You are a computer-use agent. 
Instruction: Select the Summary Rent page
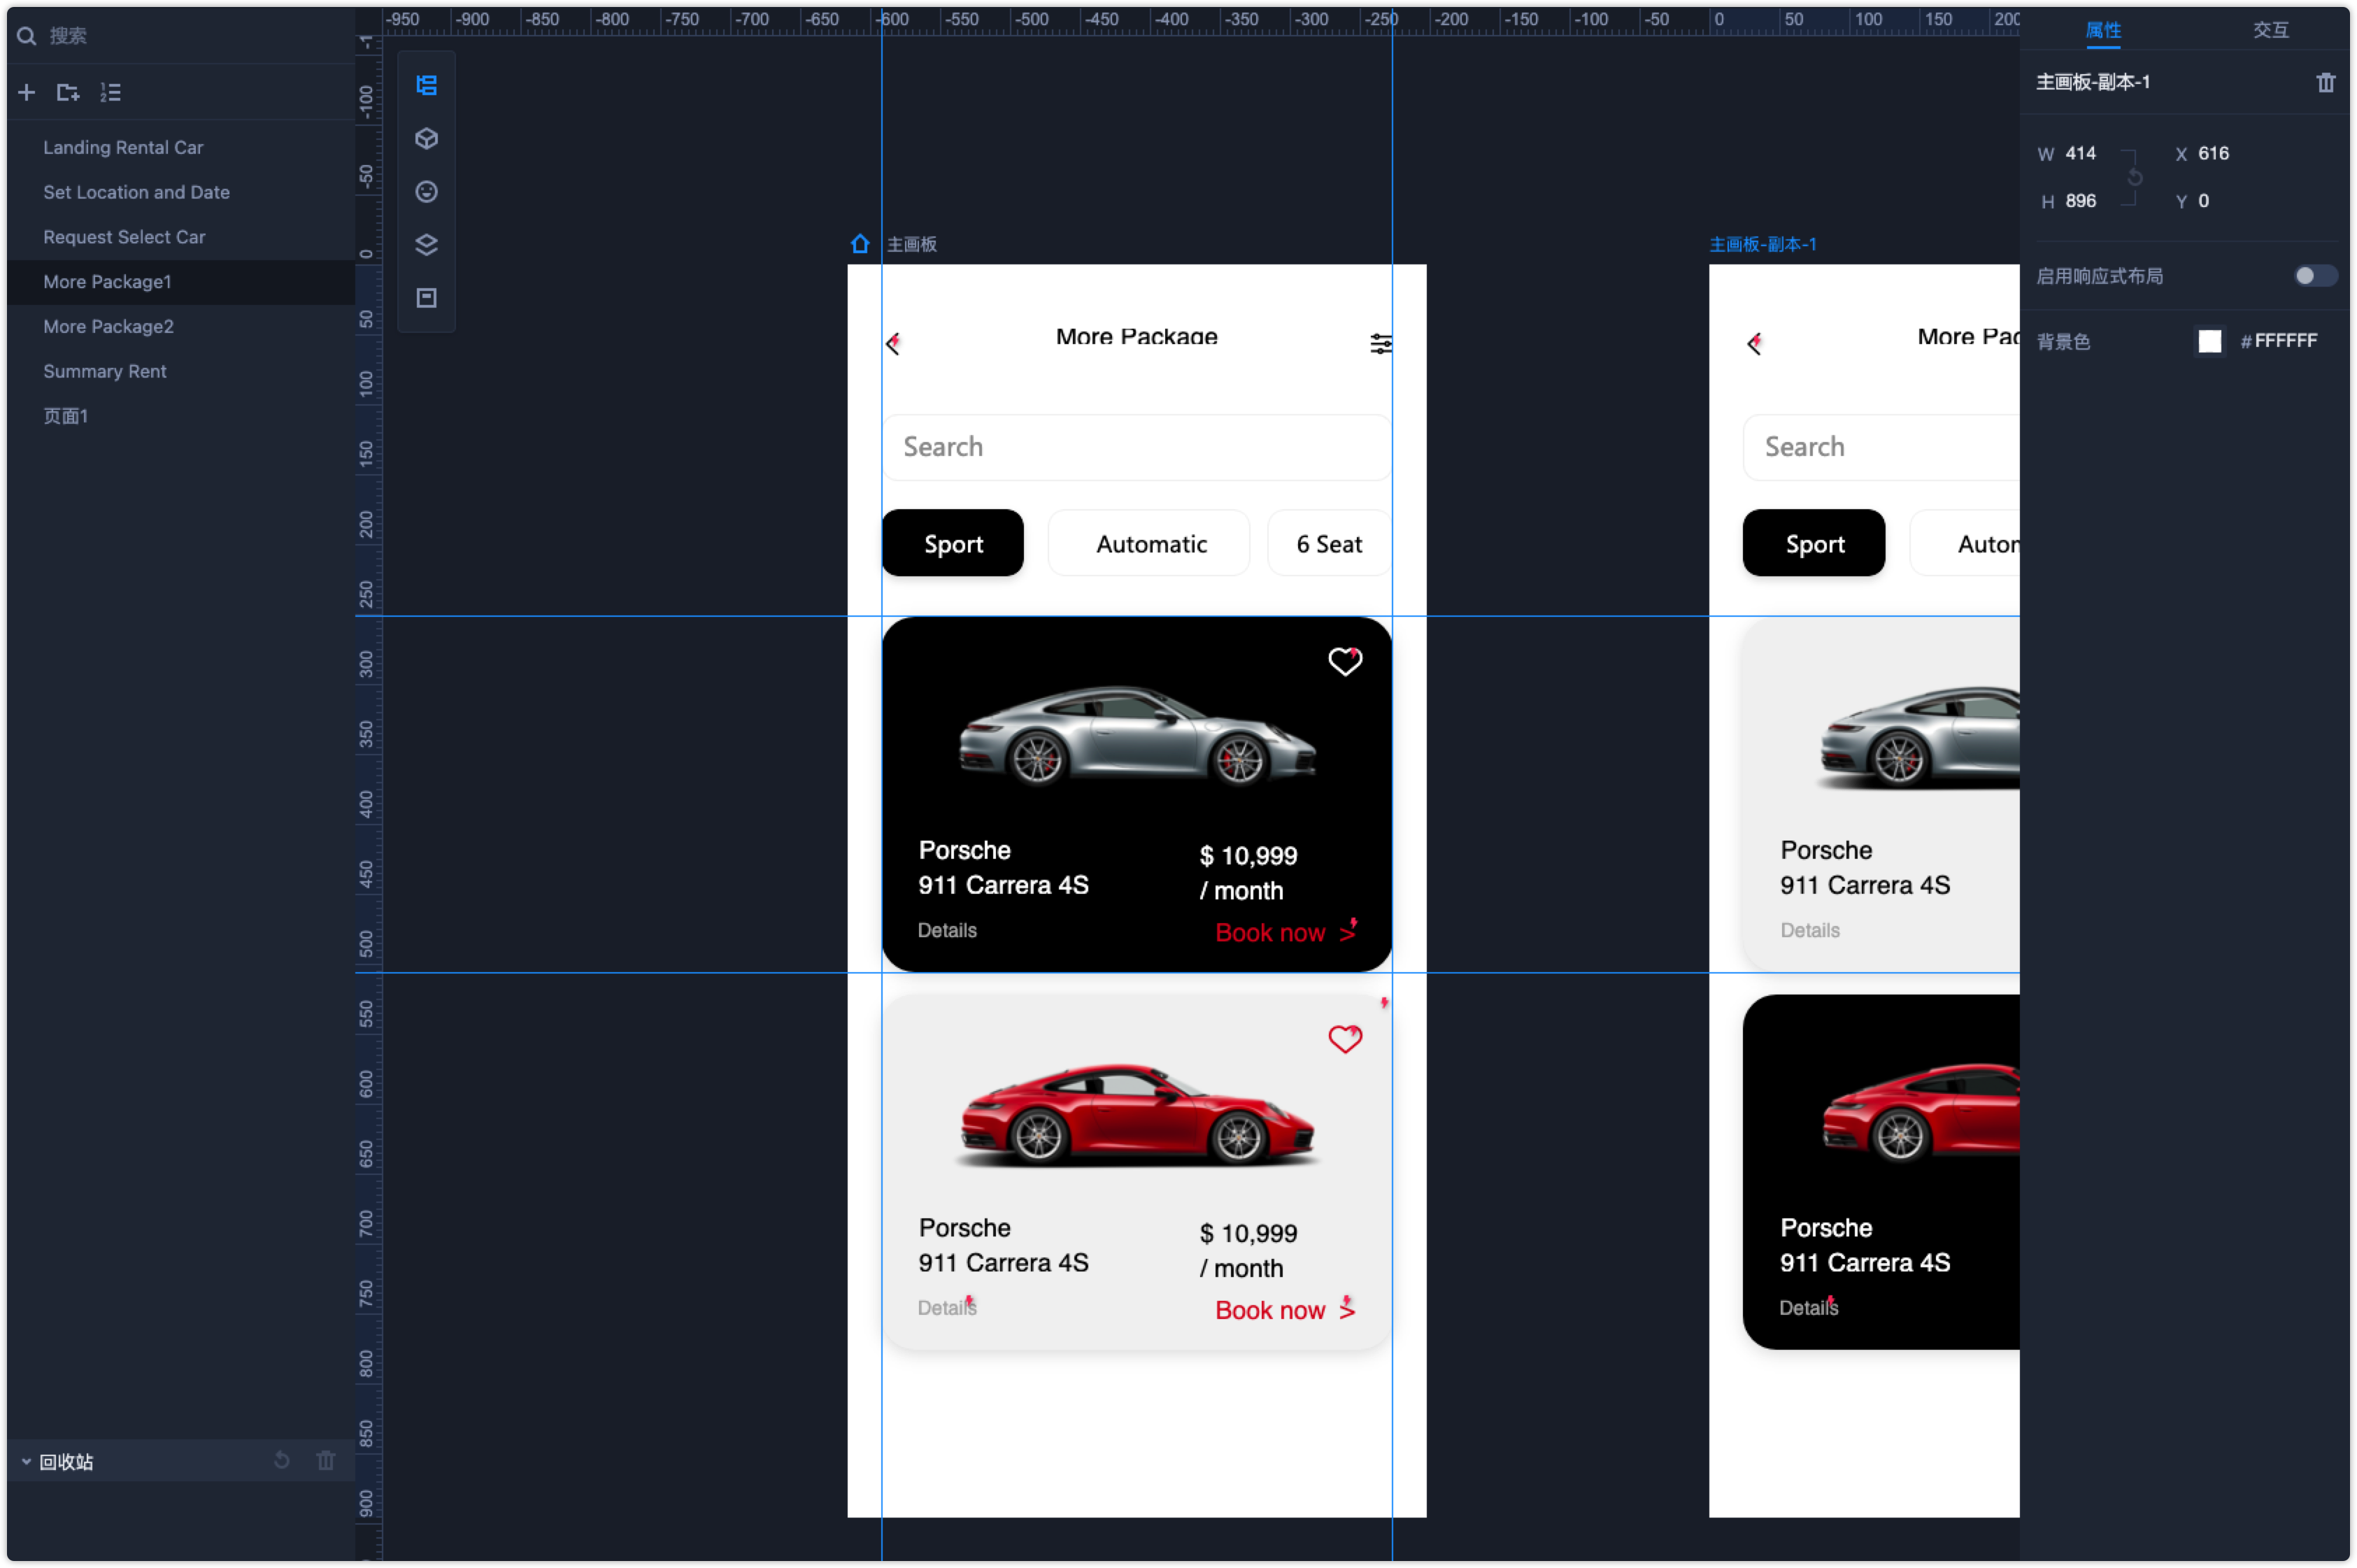181,371
